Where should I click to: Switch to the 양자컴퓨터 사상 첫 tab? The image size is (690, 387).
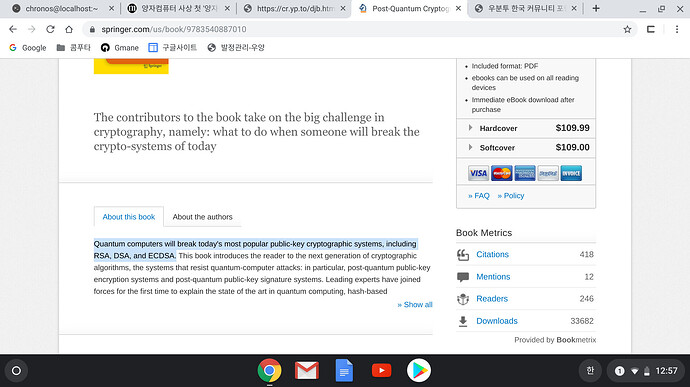tap(178, 8)
